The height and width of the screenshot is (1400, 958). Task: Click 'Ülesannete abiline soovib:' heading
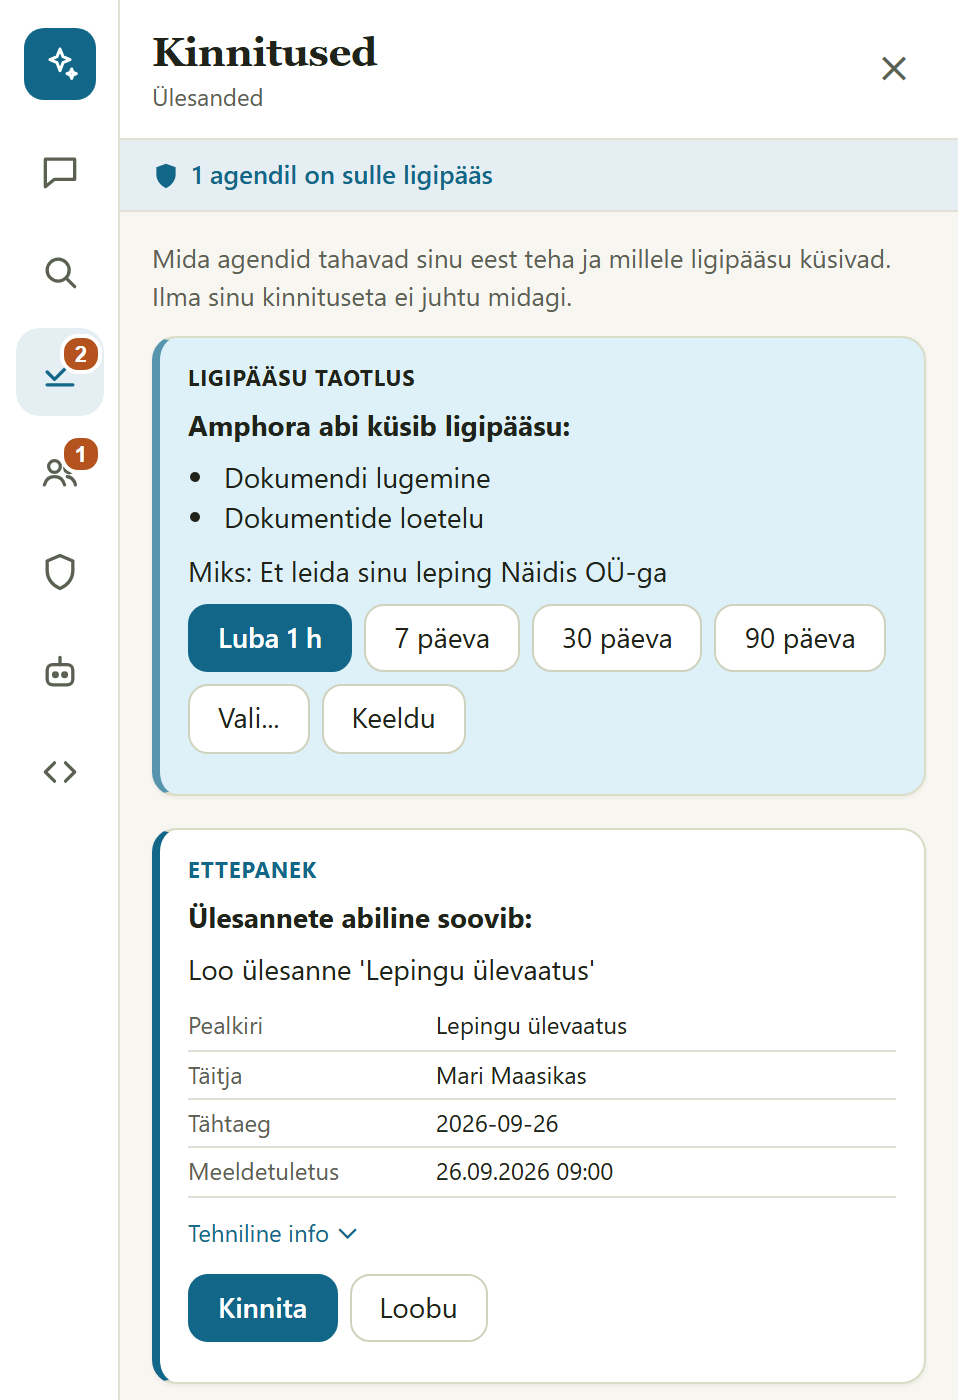(360, 918)
